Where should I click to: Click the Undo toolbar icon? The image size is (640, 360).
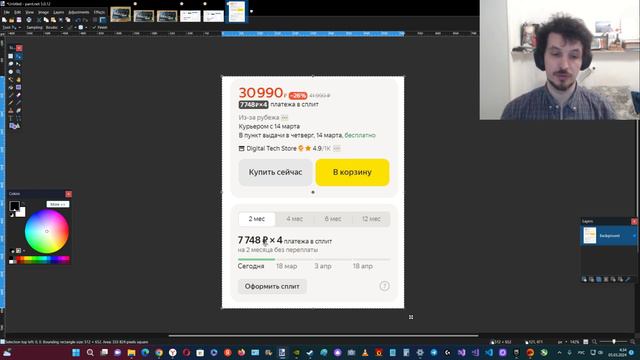pos(78,20)
